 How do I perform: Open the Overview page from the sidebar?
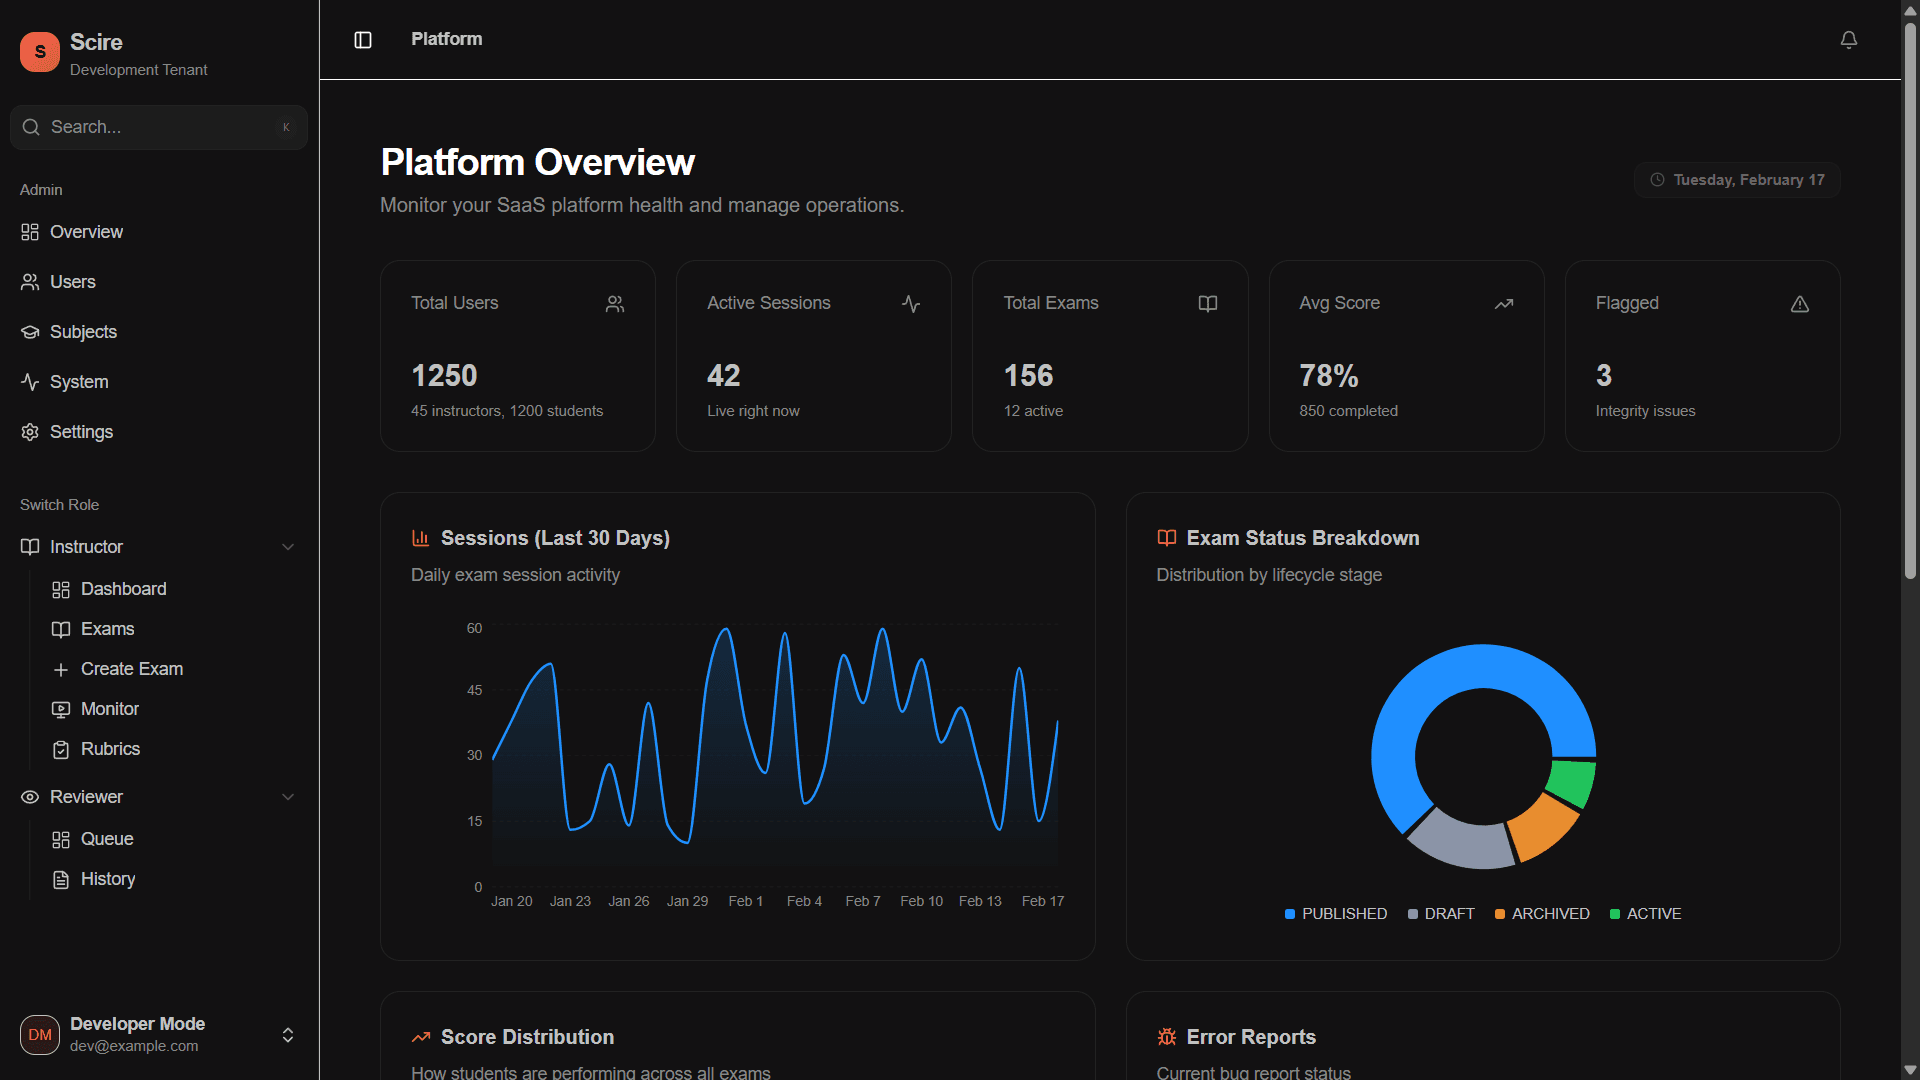(85, 231)
